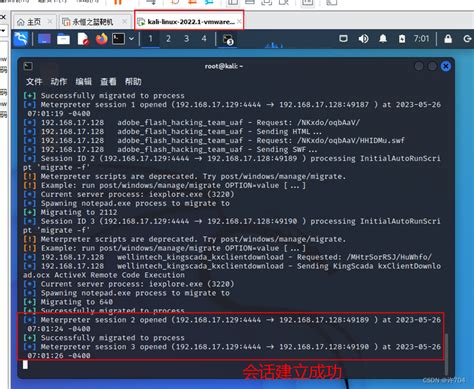Close the 主页 tab

pos(50,22)
